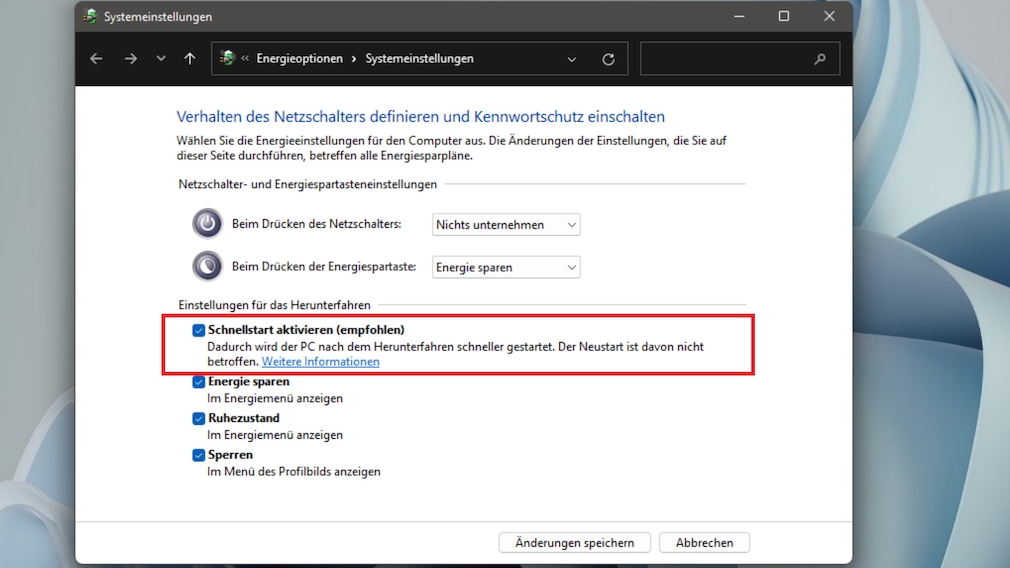Open the Netzschalter action dropdown
Screen dimensions: 1010x568
coord(506,225)
